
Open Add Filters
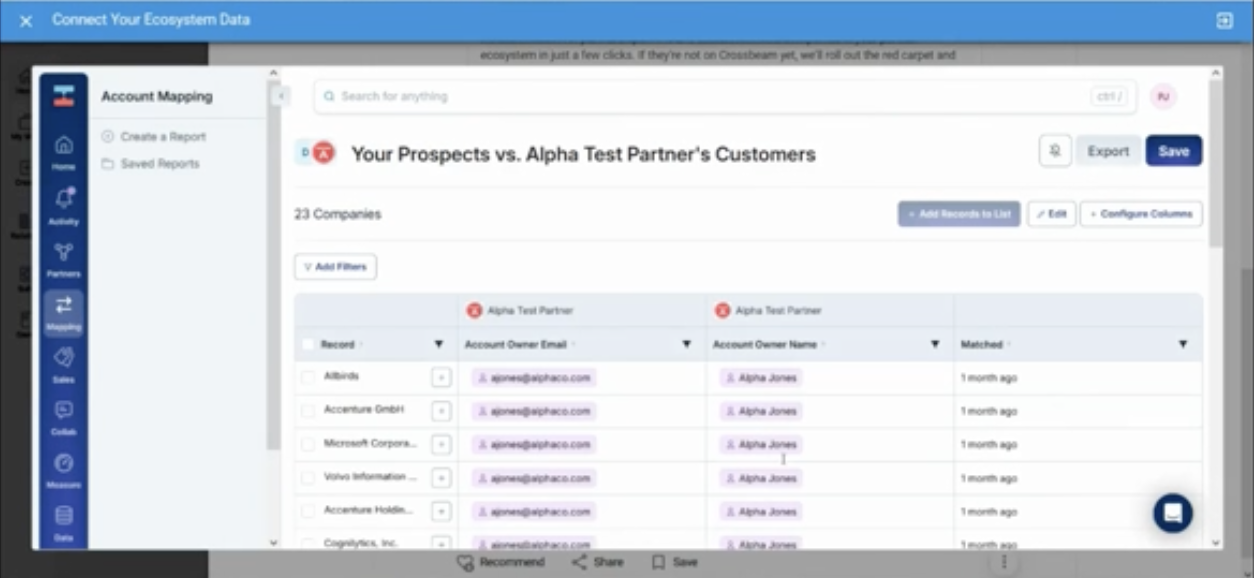335,267
